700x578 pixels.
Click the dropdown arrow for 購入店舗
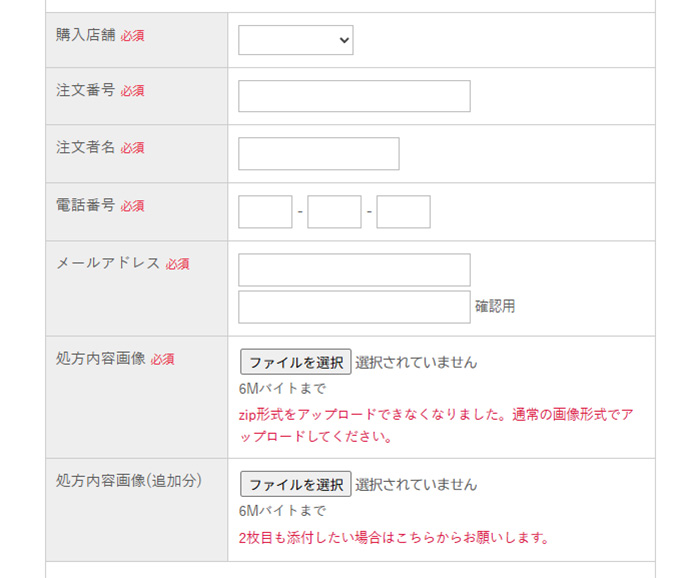pyautogui.click(x=344, y=40)
